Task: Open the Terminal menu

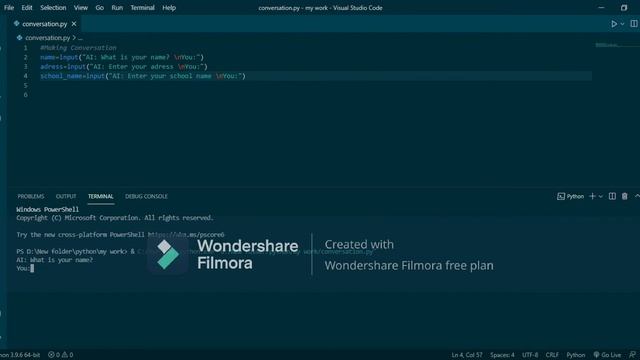Action: click(142, 8)
